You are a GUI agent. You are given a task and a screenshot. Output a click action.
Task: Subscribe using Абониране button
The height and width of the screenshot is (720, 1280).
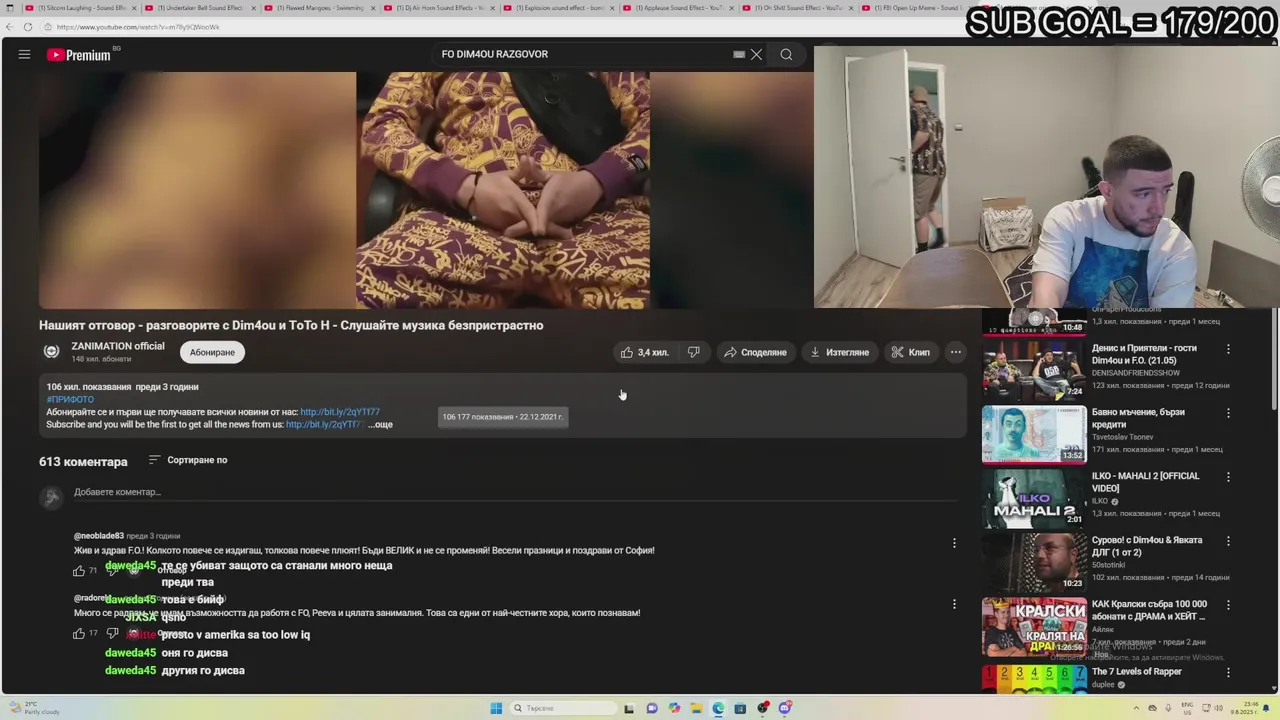tap(212, 352)
